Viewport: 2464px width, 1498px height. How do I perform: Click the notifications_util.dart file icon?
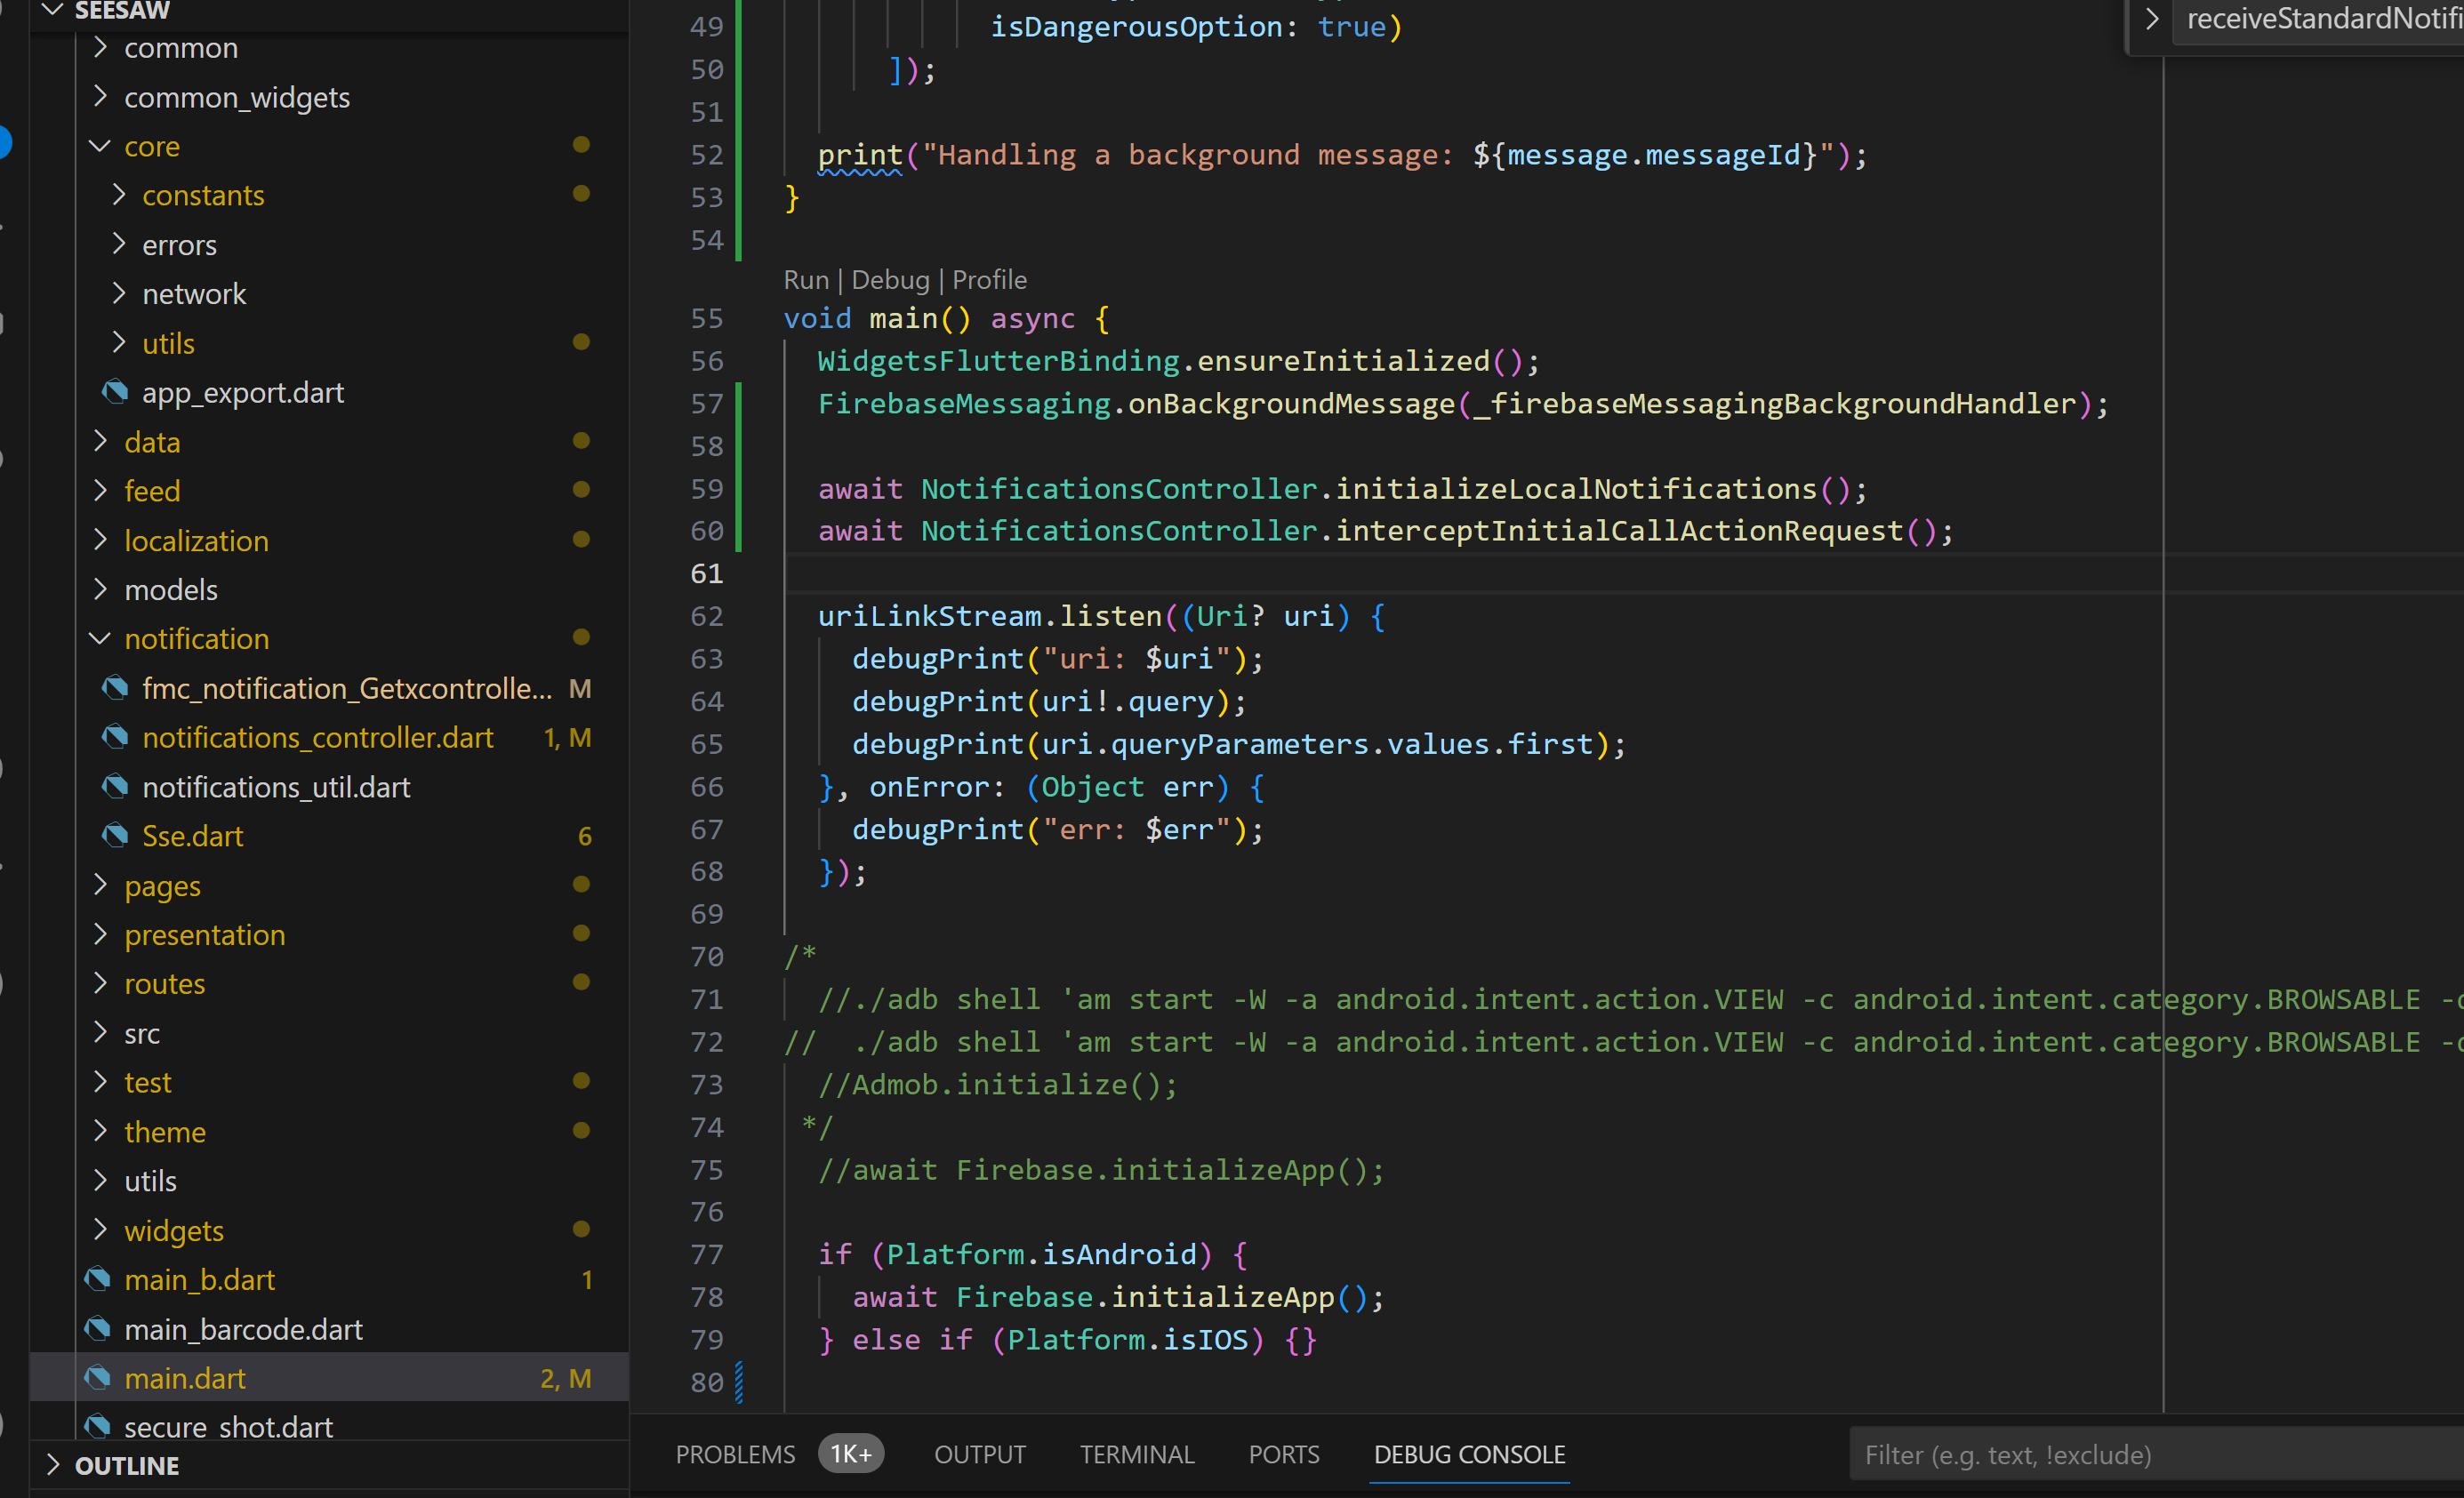coord(115,786)
